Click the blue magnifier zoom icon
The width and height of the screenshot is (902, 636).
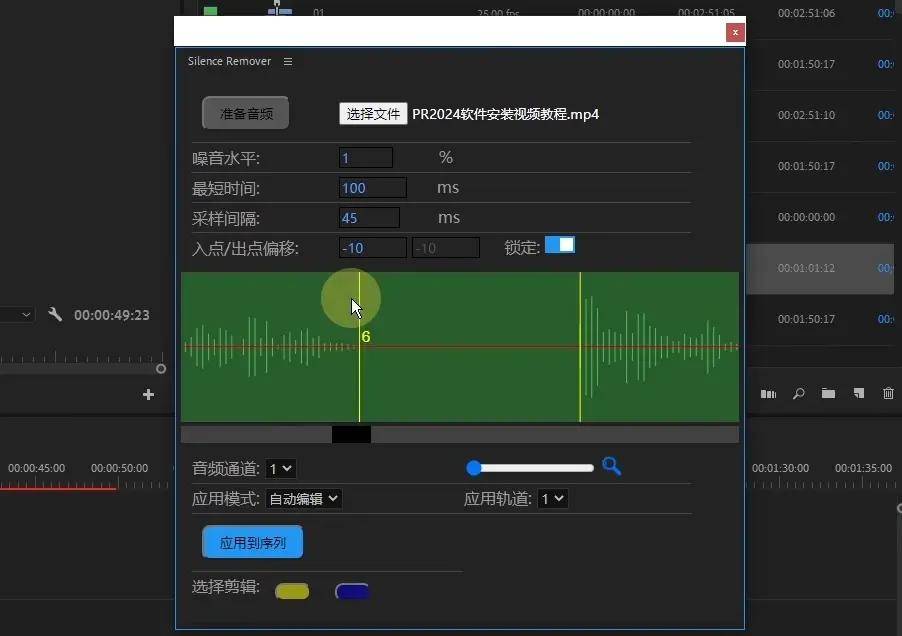611,466
